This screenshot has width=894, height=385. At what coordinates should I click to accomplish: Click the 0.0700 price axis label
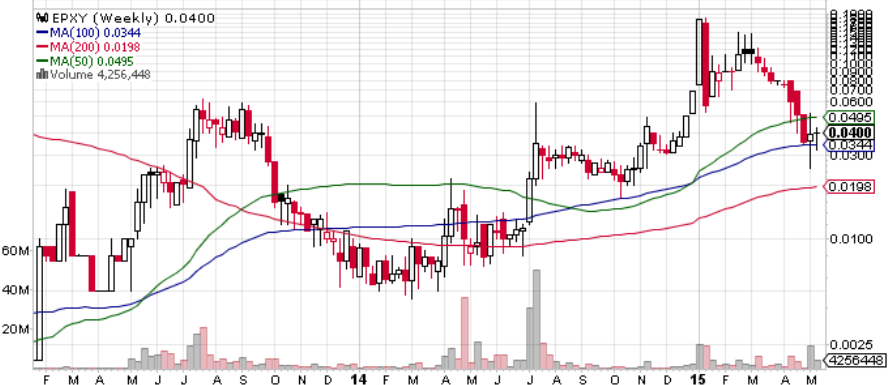[851, 90]
